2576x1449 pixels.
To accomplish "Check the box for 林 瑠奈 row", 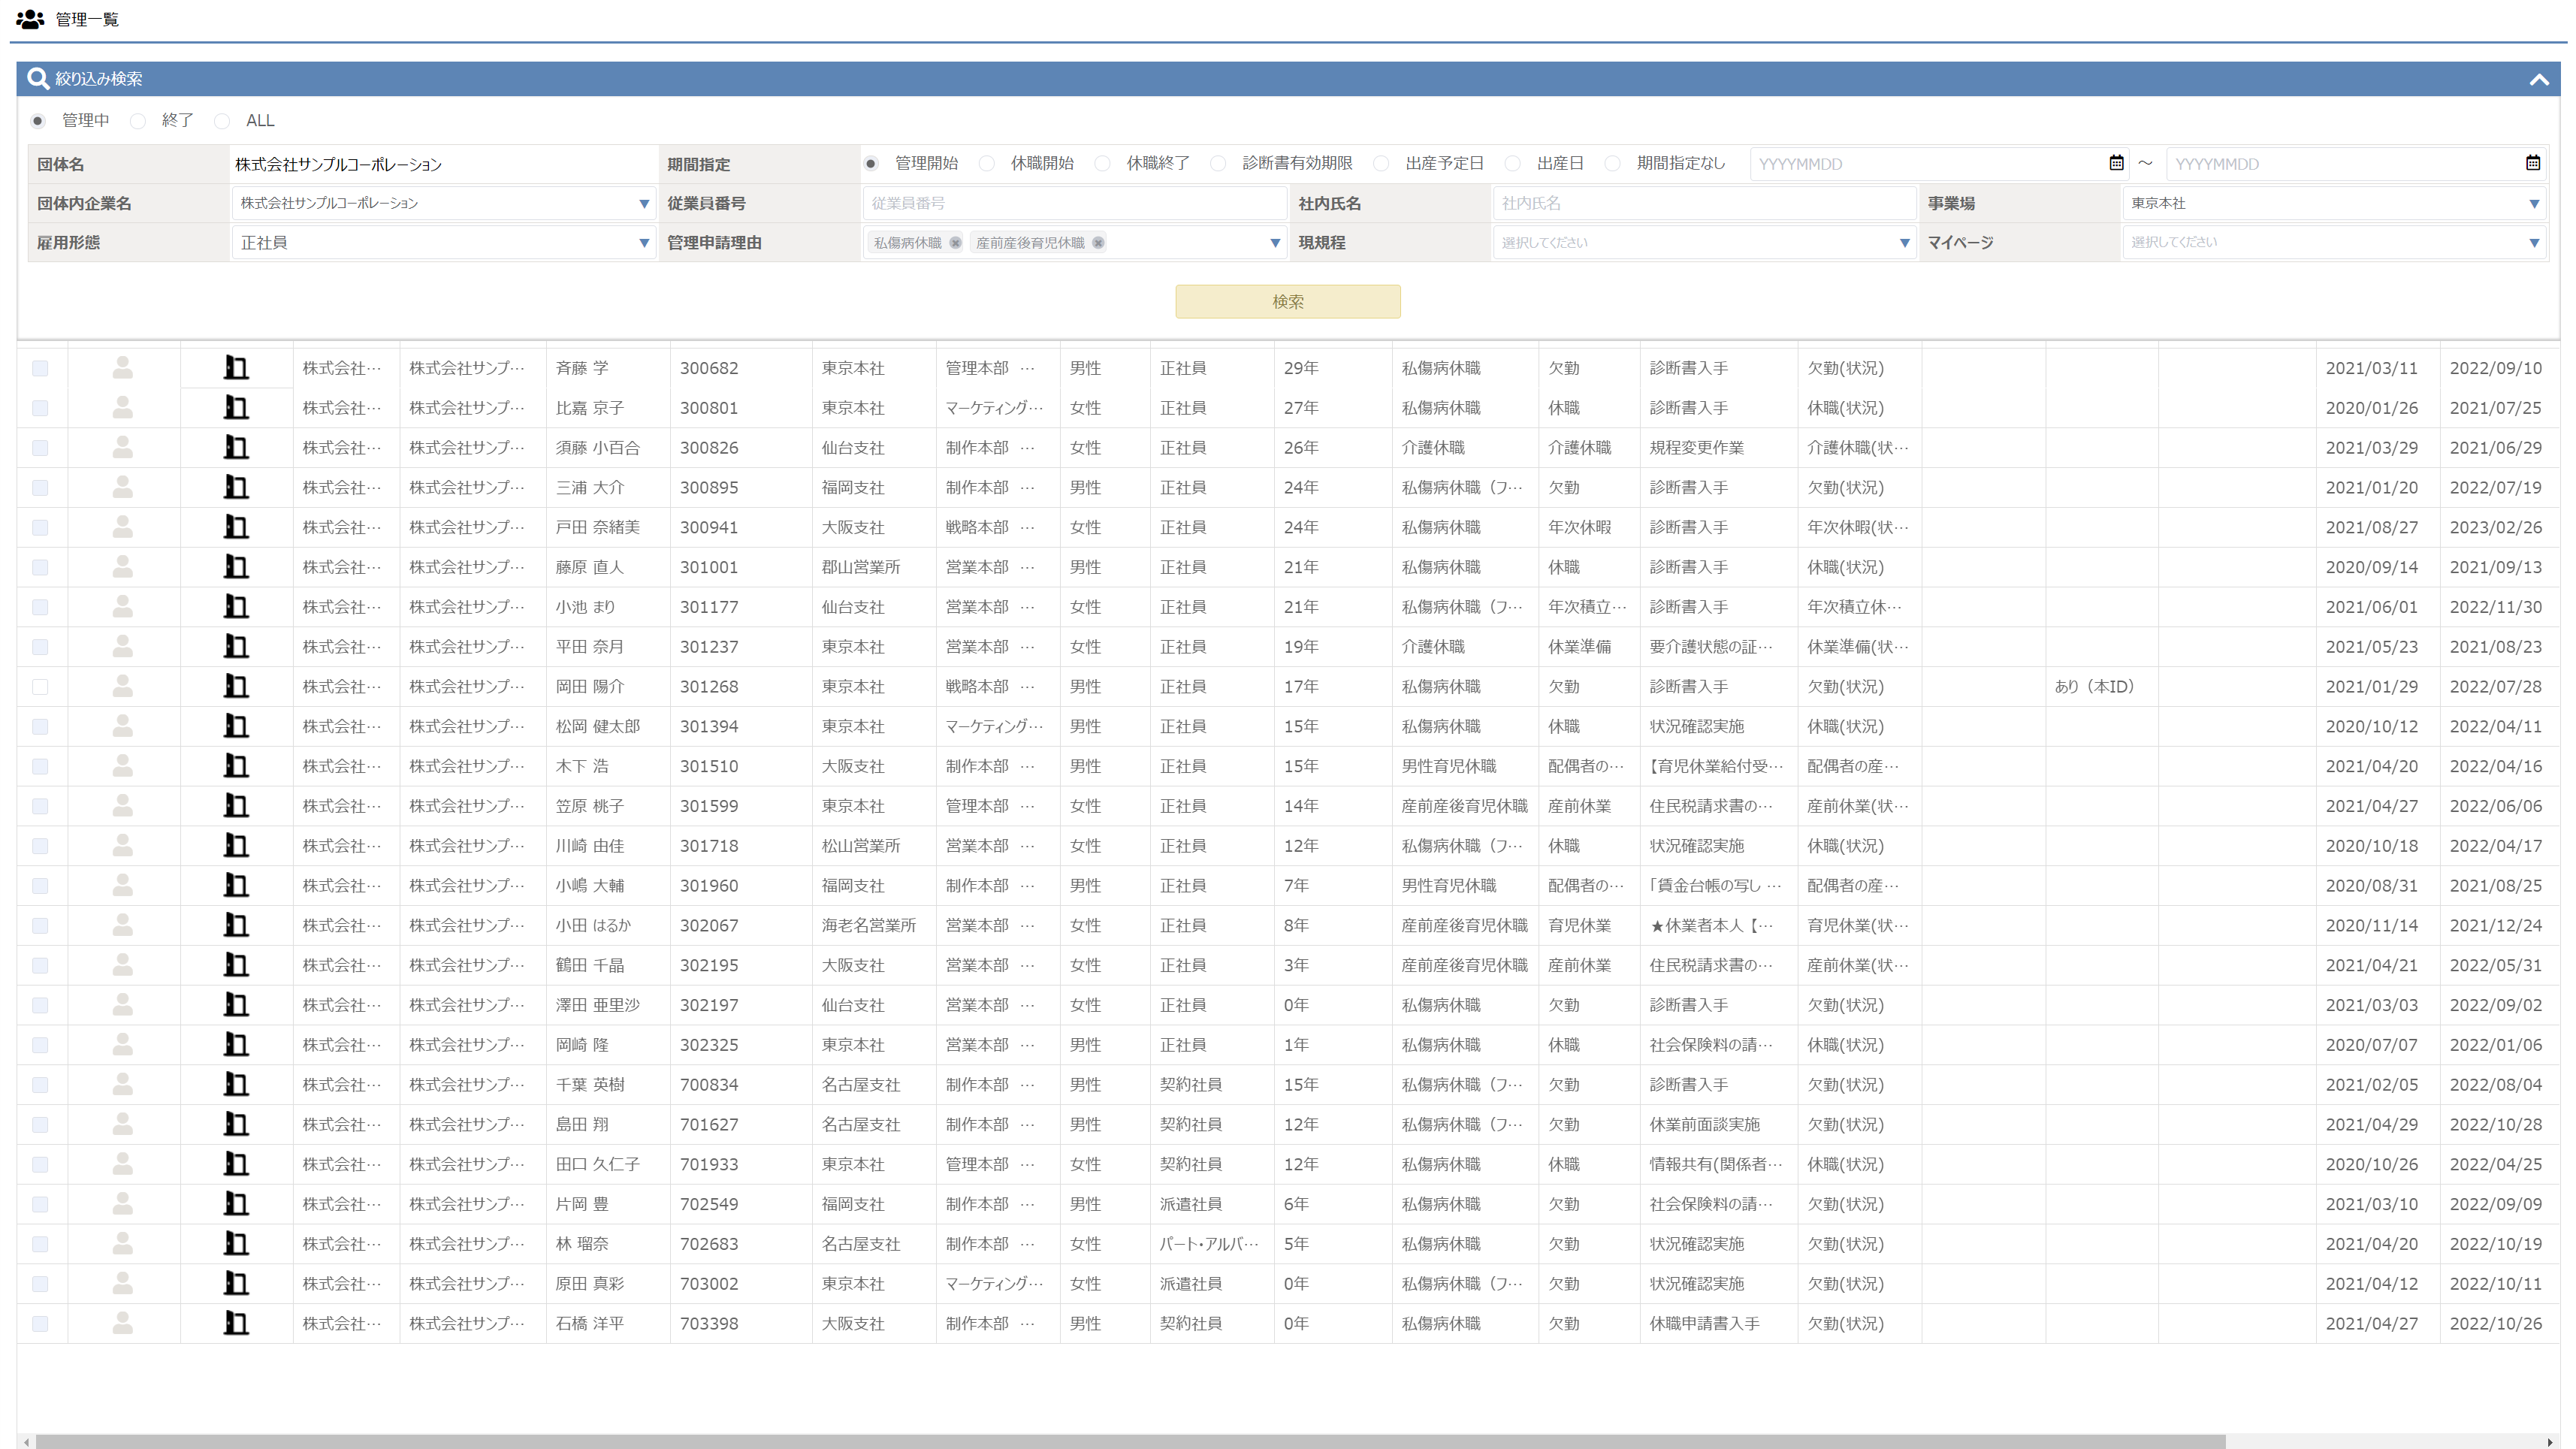I will point(40,1244).
